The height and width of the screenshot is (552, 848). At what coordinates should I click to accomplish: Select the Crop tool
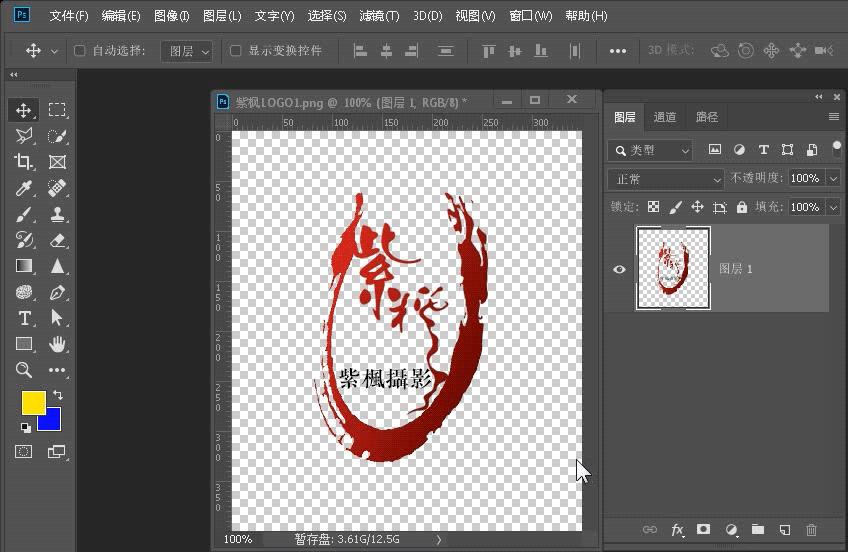[23, 162]
